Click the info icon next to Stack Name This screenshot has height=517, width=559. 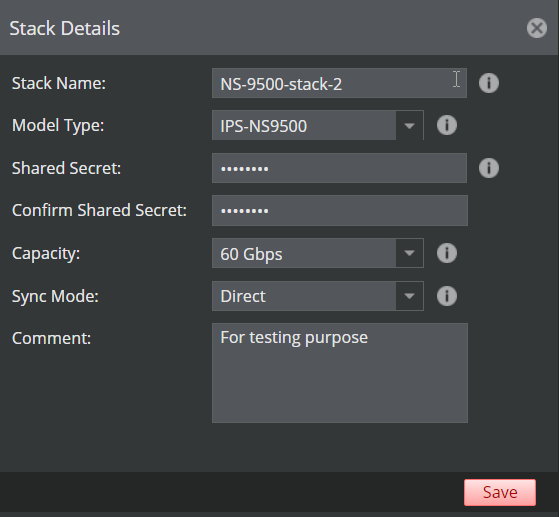coord(489,83)
